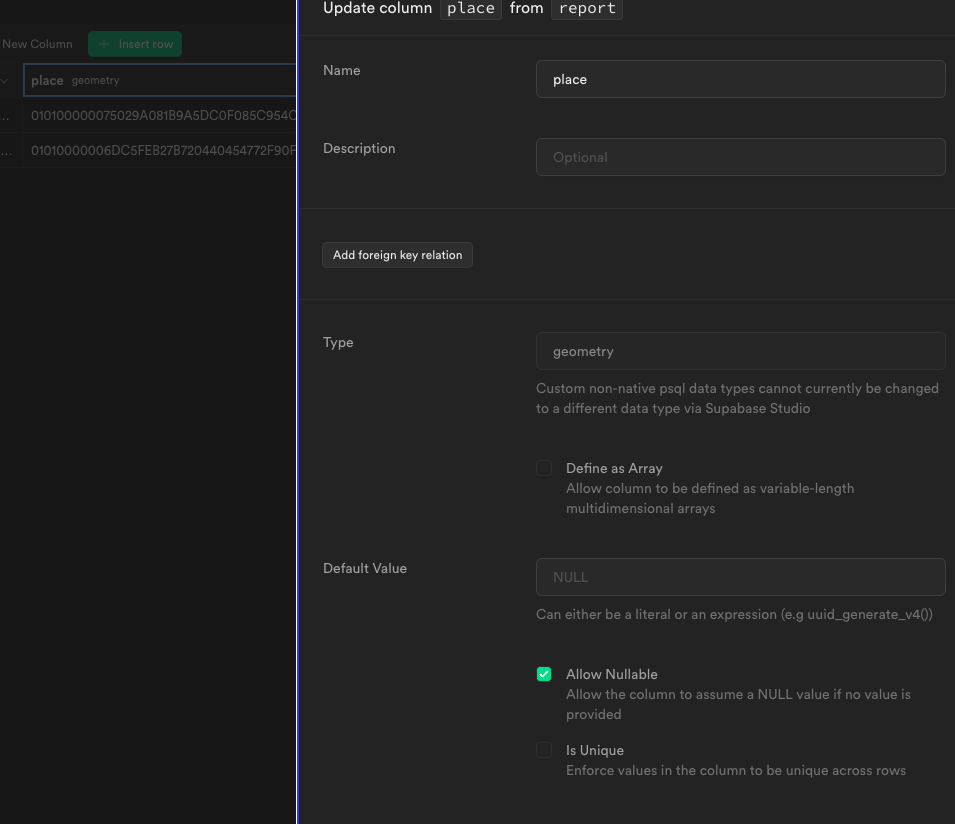Expand the chevron left of place column
955x824 pixels.
pos(5,80)
